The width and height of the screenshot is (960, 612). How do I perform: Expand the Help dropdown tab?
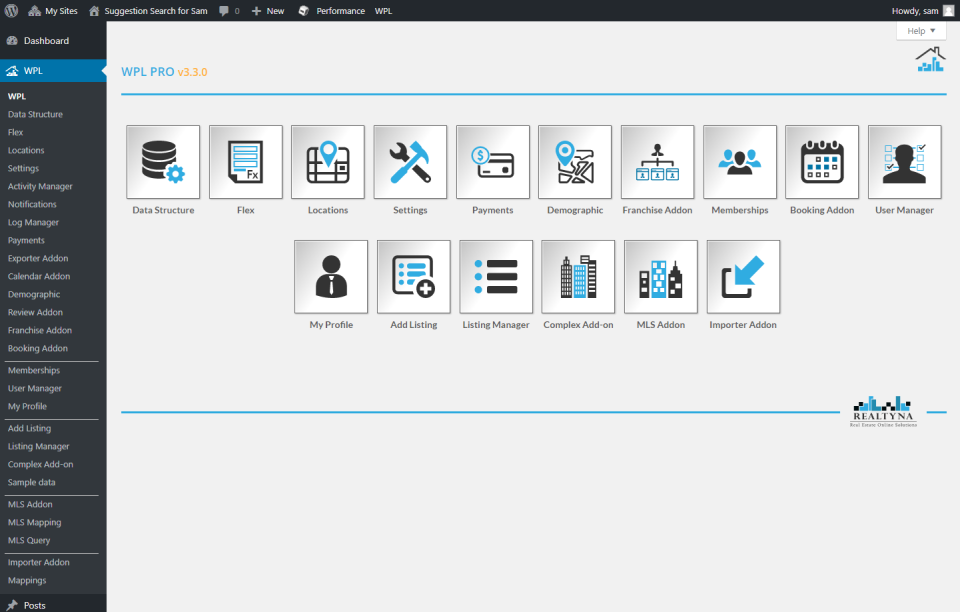(x=921, y=31)
